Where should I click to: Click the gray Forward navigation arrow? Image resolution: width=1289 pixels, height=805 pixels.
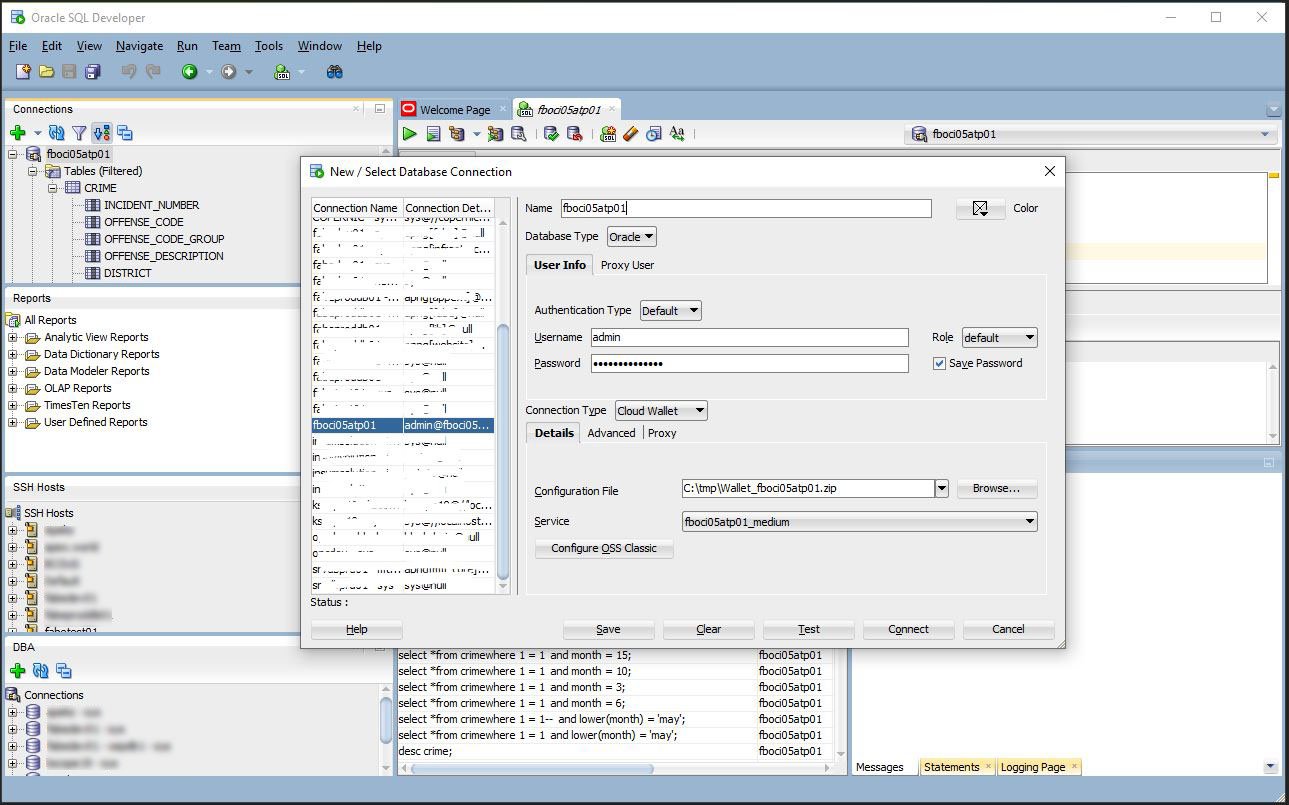click(229, 72)
